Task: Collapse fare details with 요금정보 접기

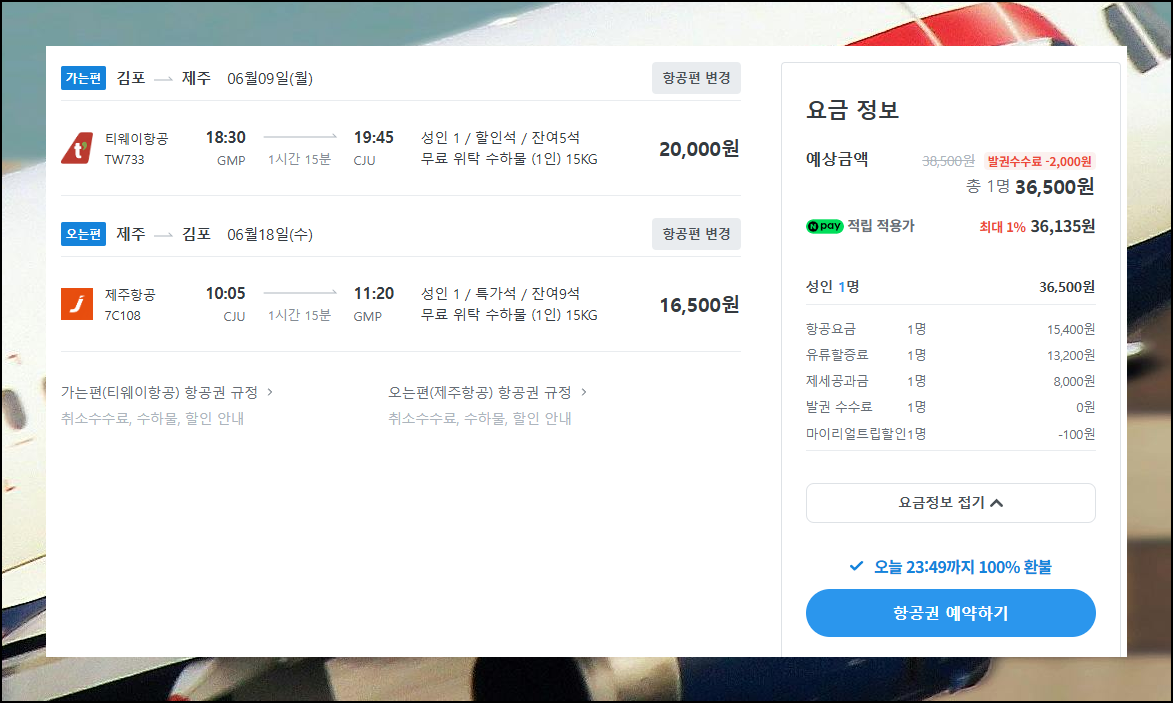Action: 951,503
